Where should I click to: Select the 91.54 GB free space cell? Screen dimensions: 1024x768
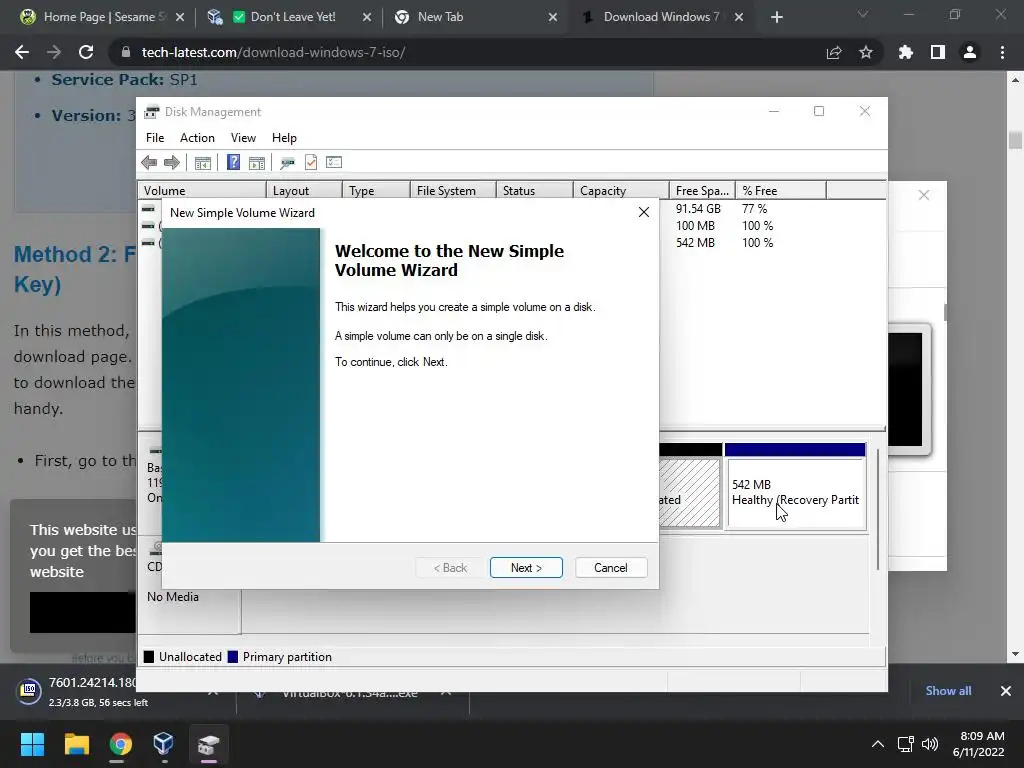click(x=698, y=209)
